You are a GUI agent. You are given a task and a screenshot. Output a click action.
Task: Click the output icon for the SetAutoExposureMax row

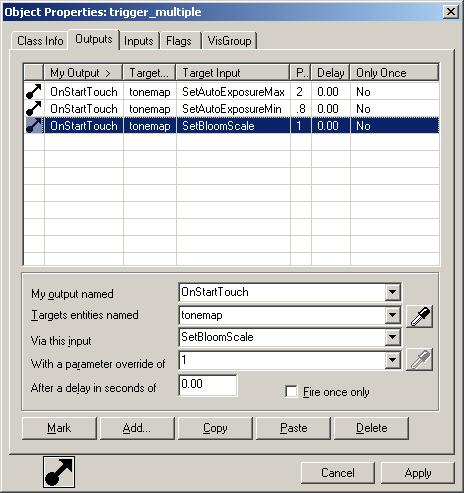pos(34,91)
